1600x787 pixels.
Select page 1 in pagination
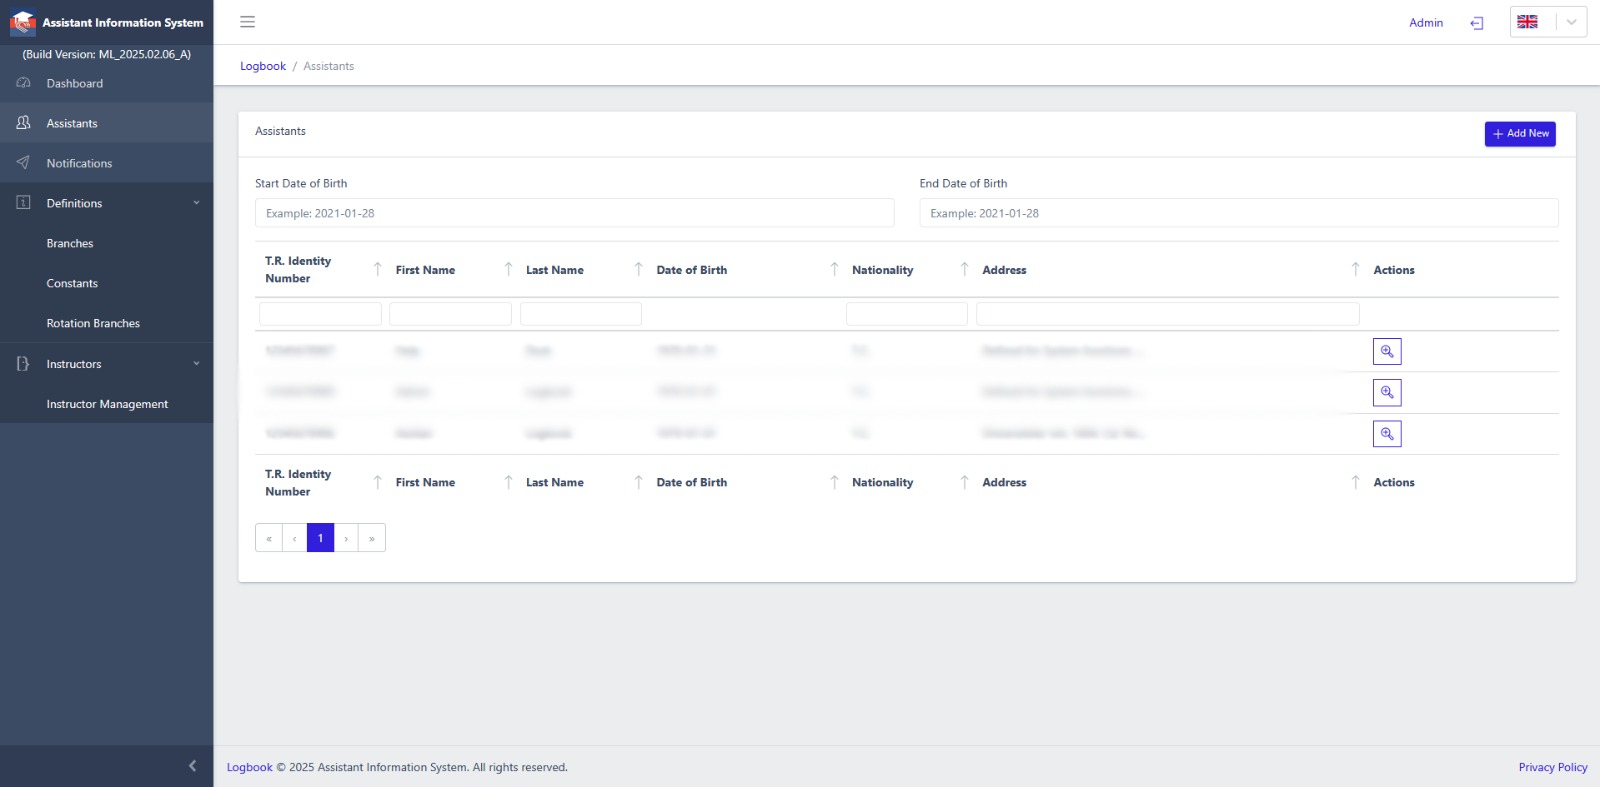tap(321, 538)
